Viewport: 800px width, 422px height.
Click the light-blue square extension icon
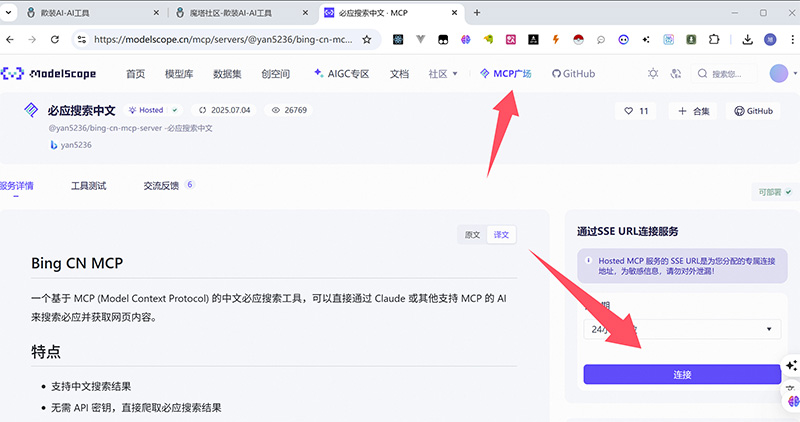click(x=668, y=39)
